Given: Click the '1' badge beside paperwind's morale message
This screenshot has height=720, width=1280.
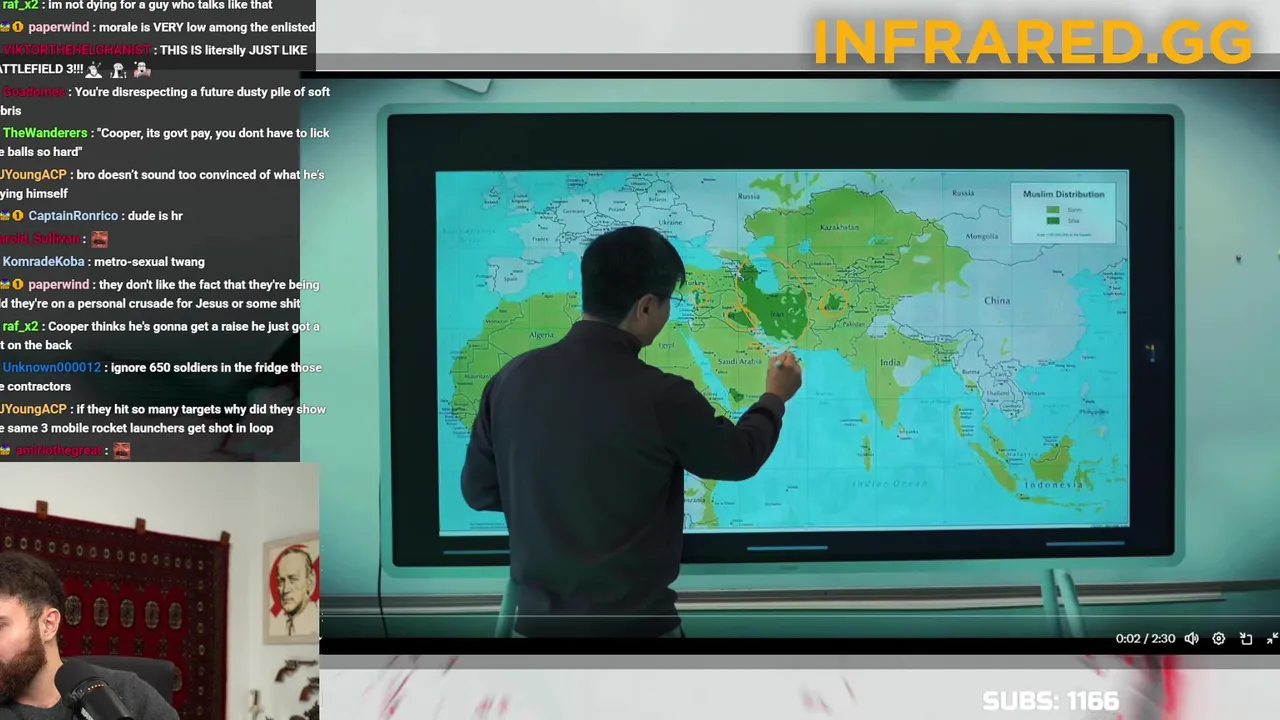Looking at the screenshot, I should [17, 27].
